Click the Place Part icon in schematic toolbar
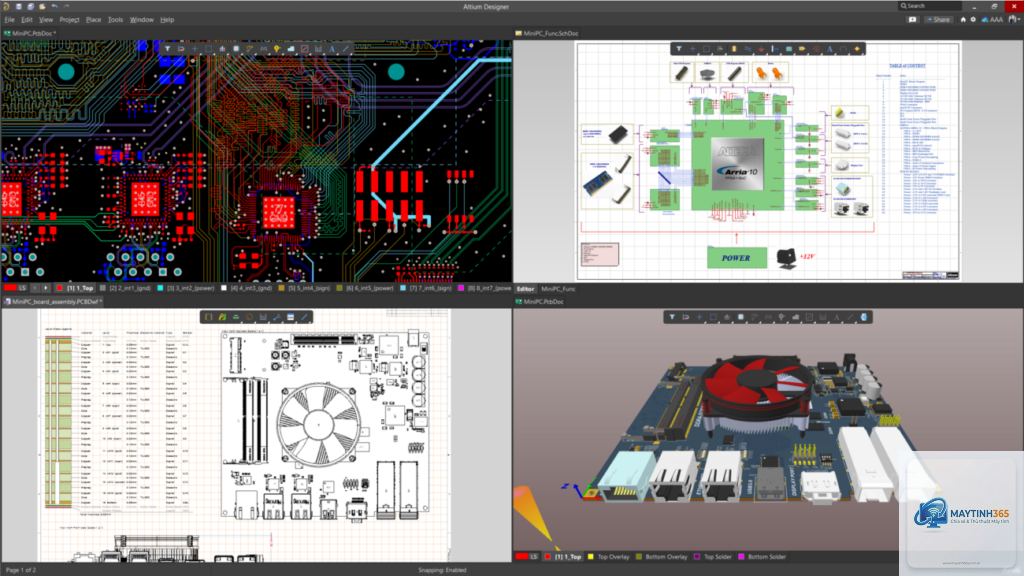Screen dimensions: 1024x576 point(733,49)
